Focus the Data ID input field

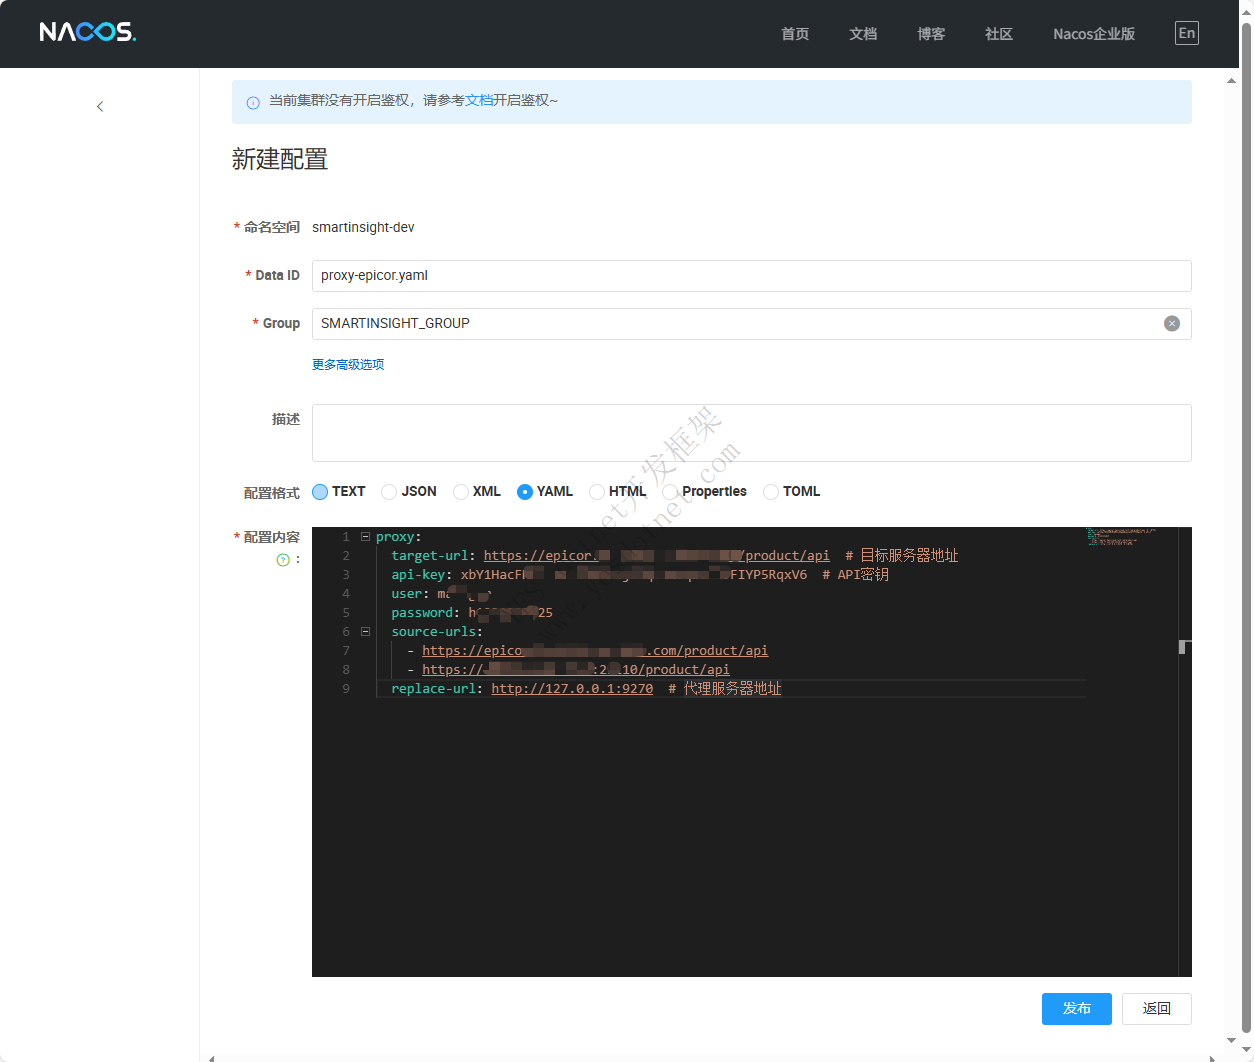(751, 276)
